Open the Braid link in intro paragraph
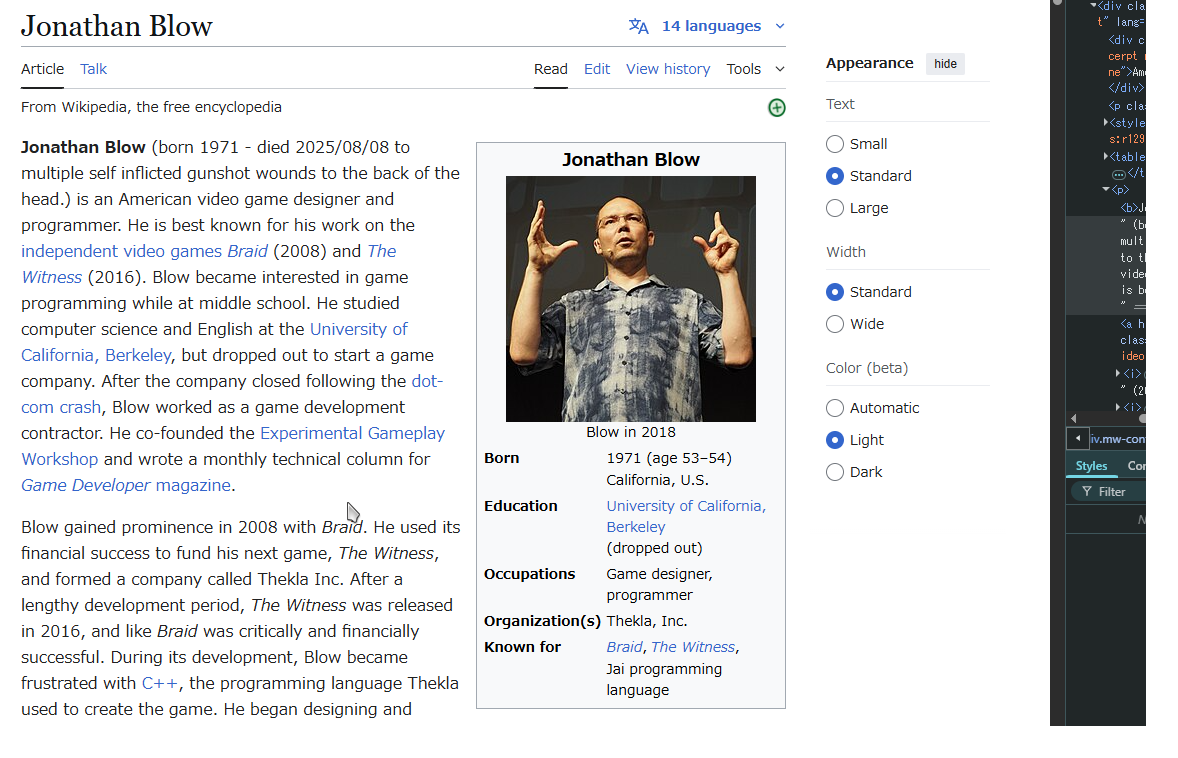This screenshot has height=758, width=1178. [248, 251]
